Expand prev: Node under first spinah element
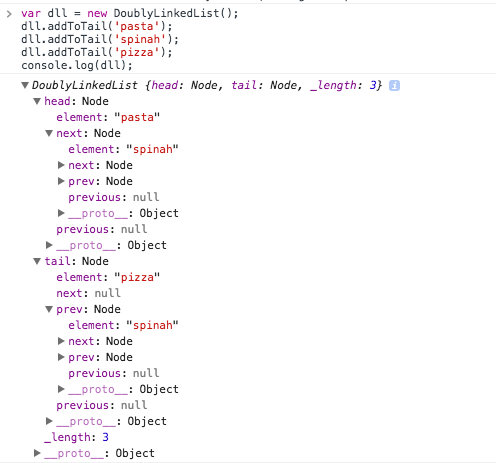Viewport: 496px width, 463px height. click(x=61, y=181)
